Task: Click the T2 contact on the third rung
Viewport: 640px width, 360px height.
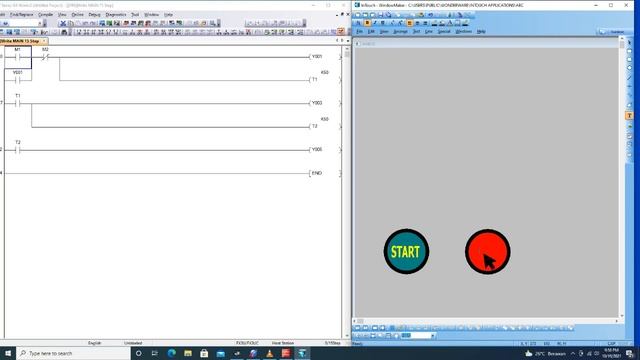Action: coord(18,150)
